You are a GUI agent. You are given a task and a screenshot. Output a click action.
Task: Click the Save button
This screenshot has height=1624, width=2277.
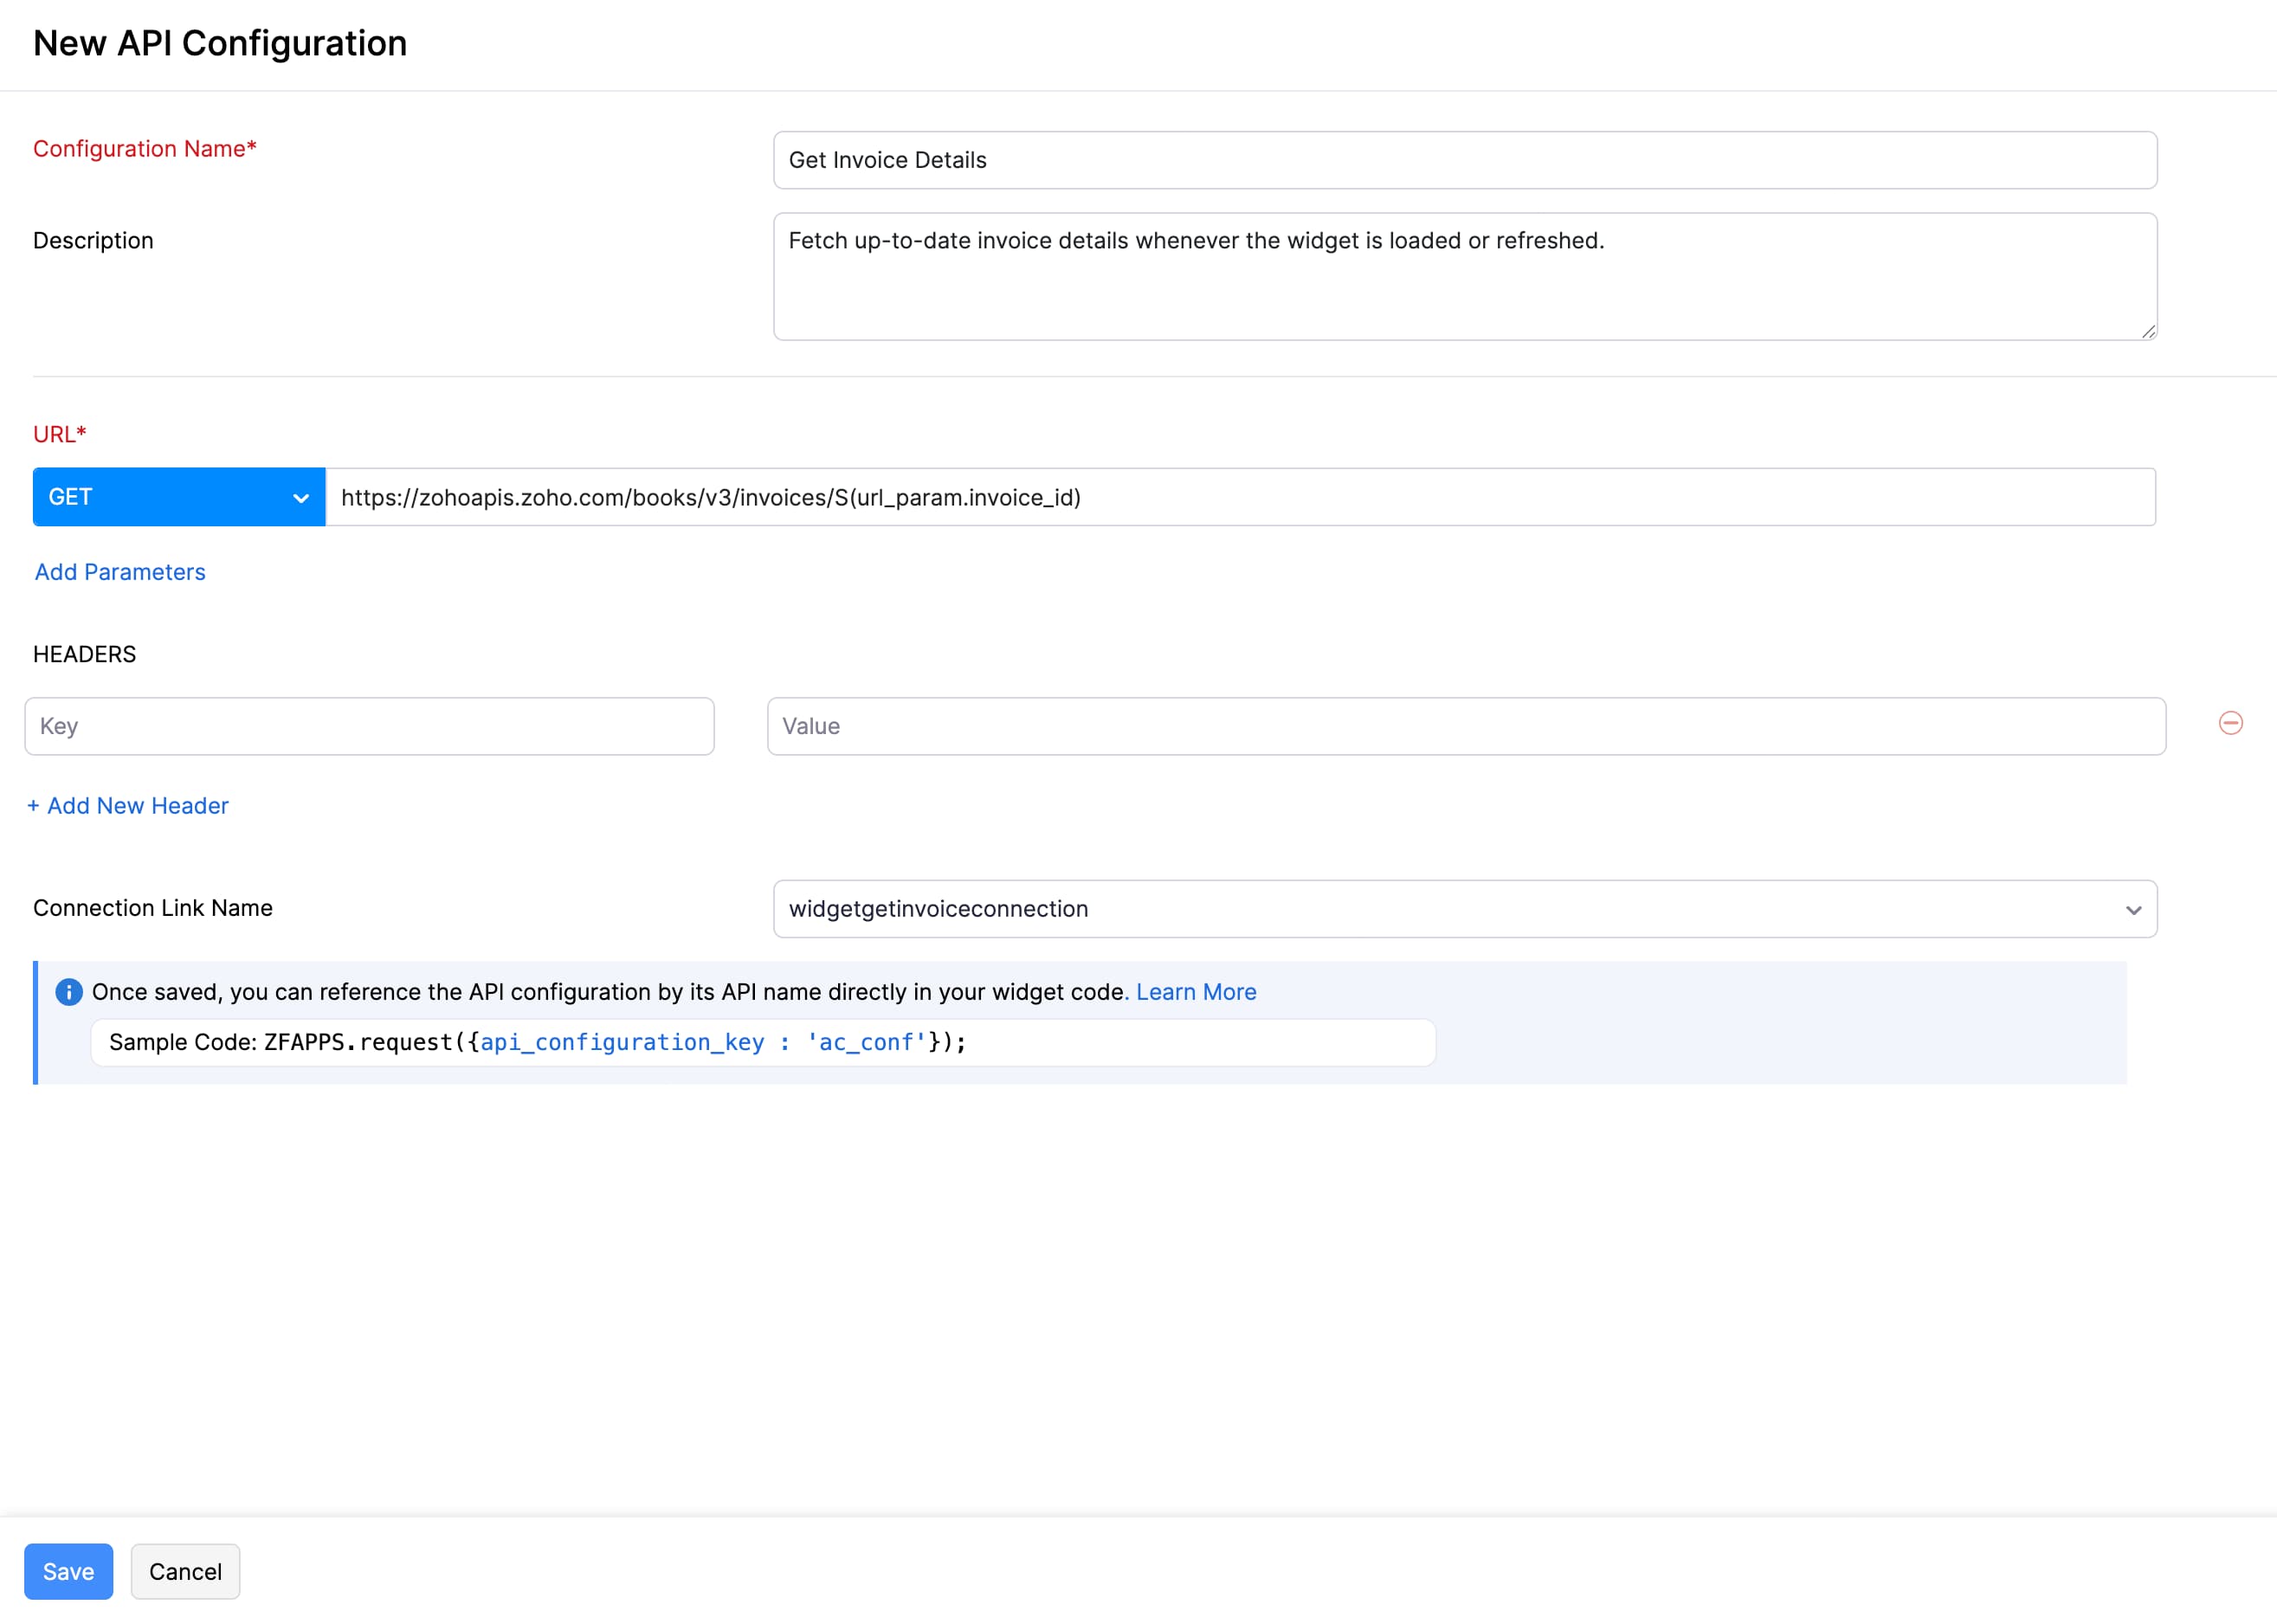tap(67, 1571)
